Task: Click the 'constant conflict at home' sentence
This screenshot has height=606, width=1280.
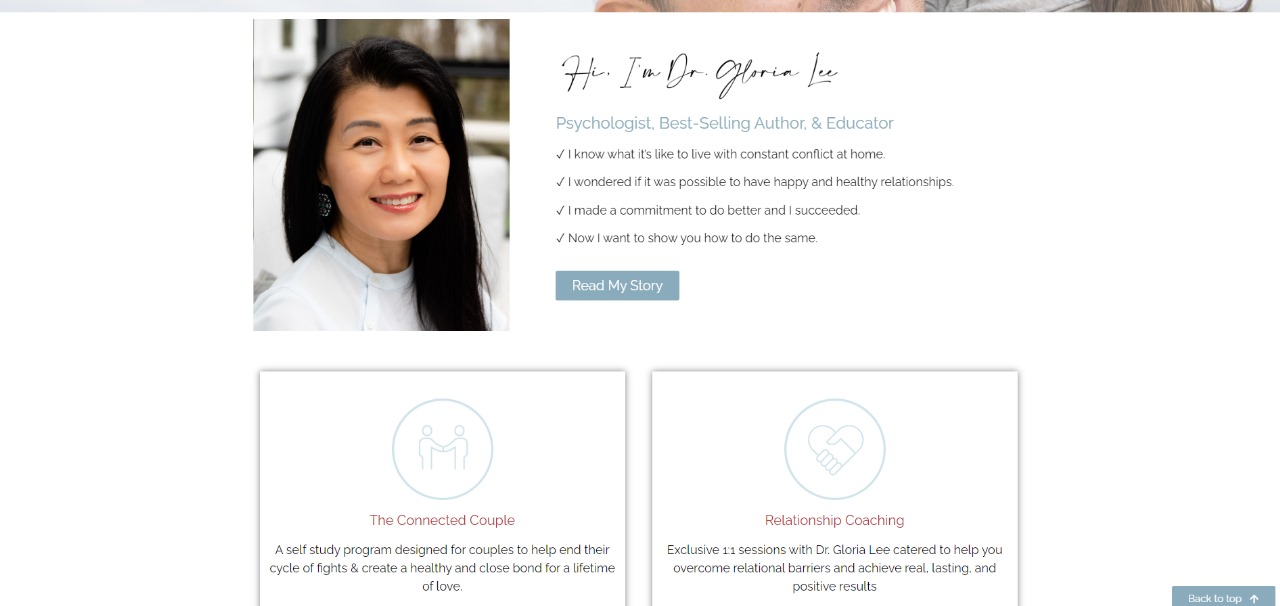Action: (x=726, y=154)
